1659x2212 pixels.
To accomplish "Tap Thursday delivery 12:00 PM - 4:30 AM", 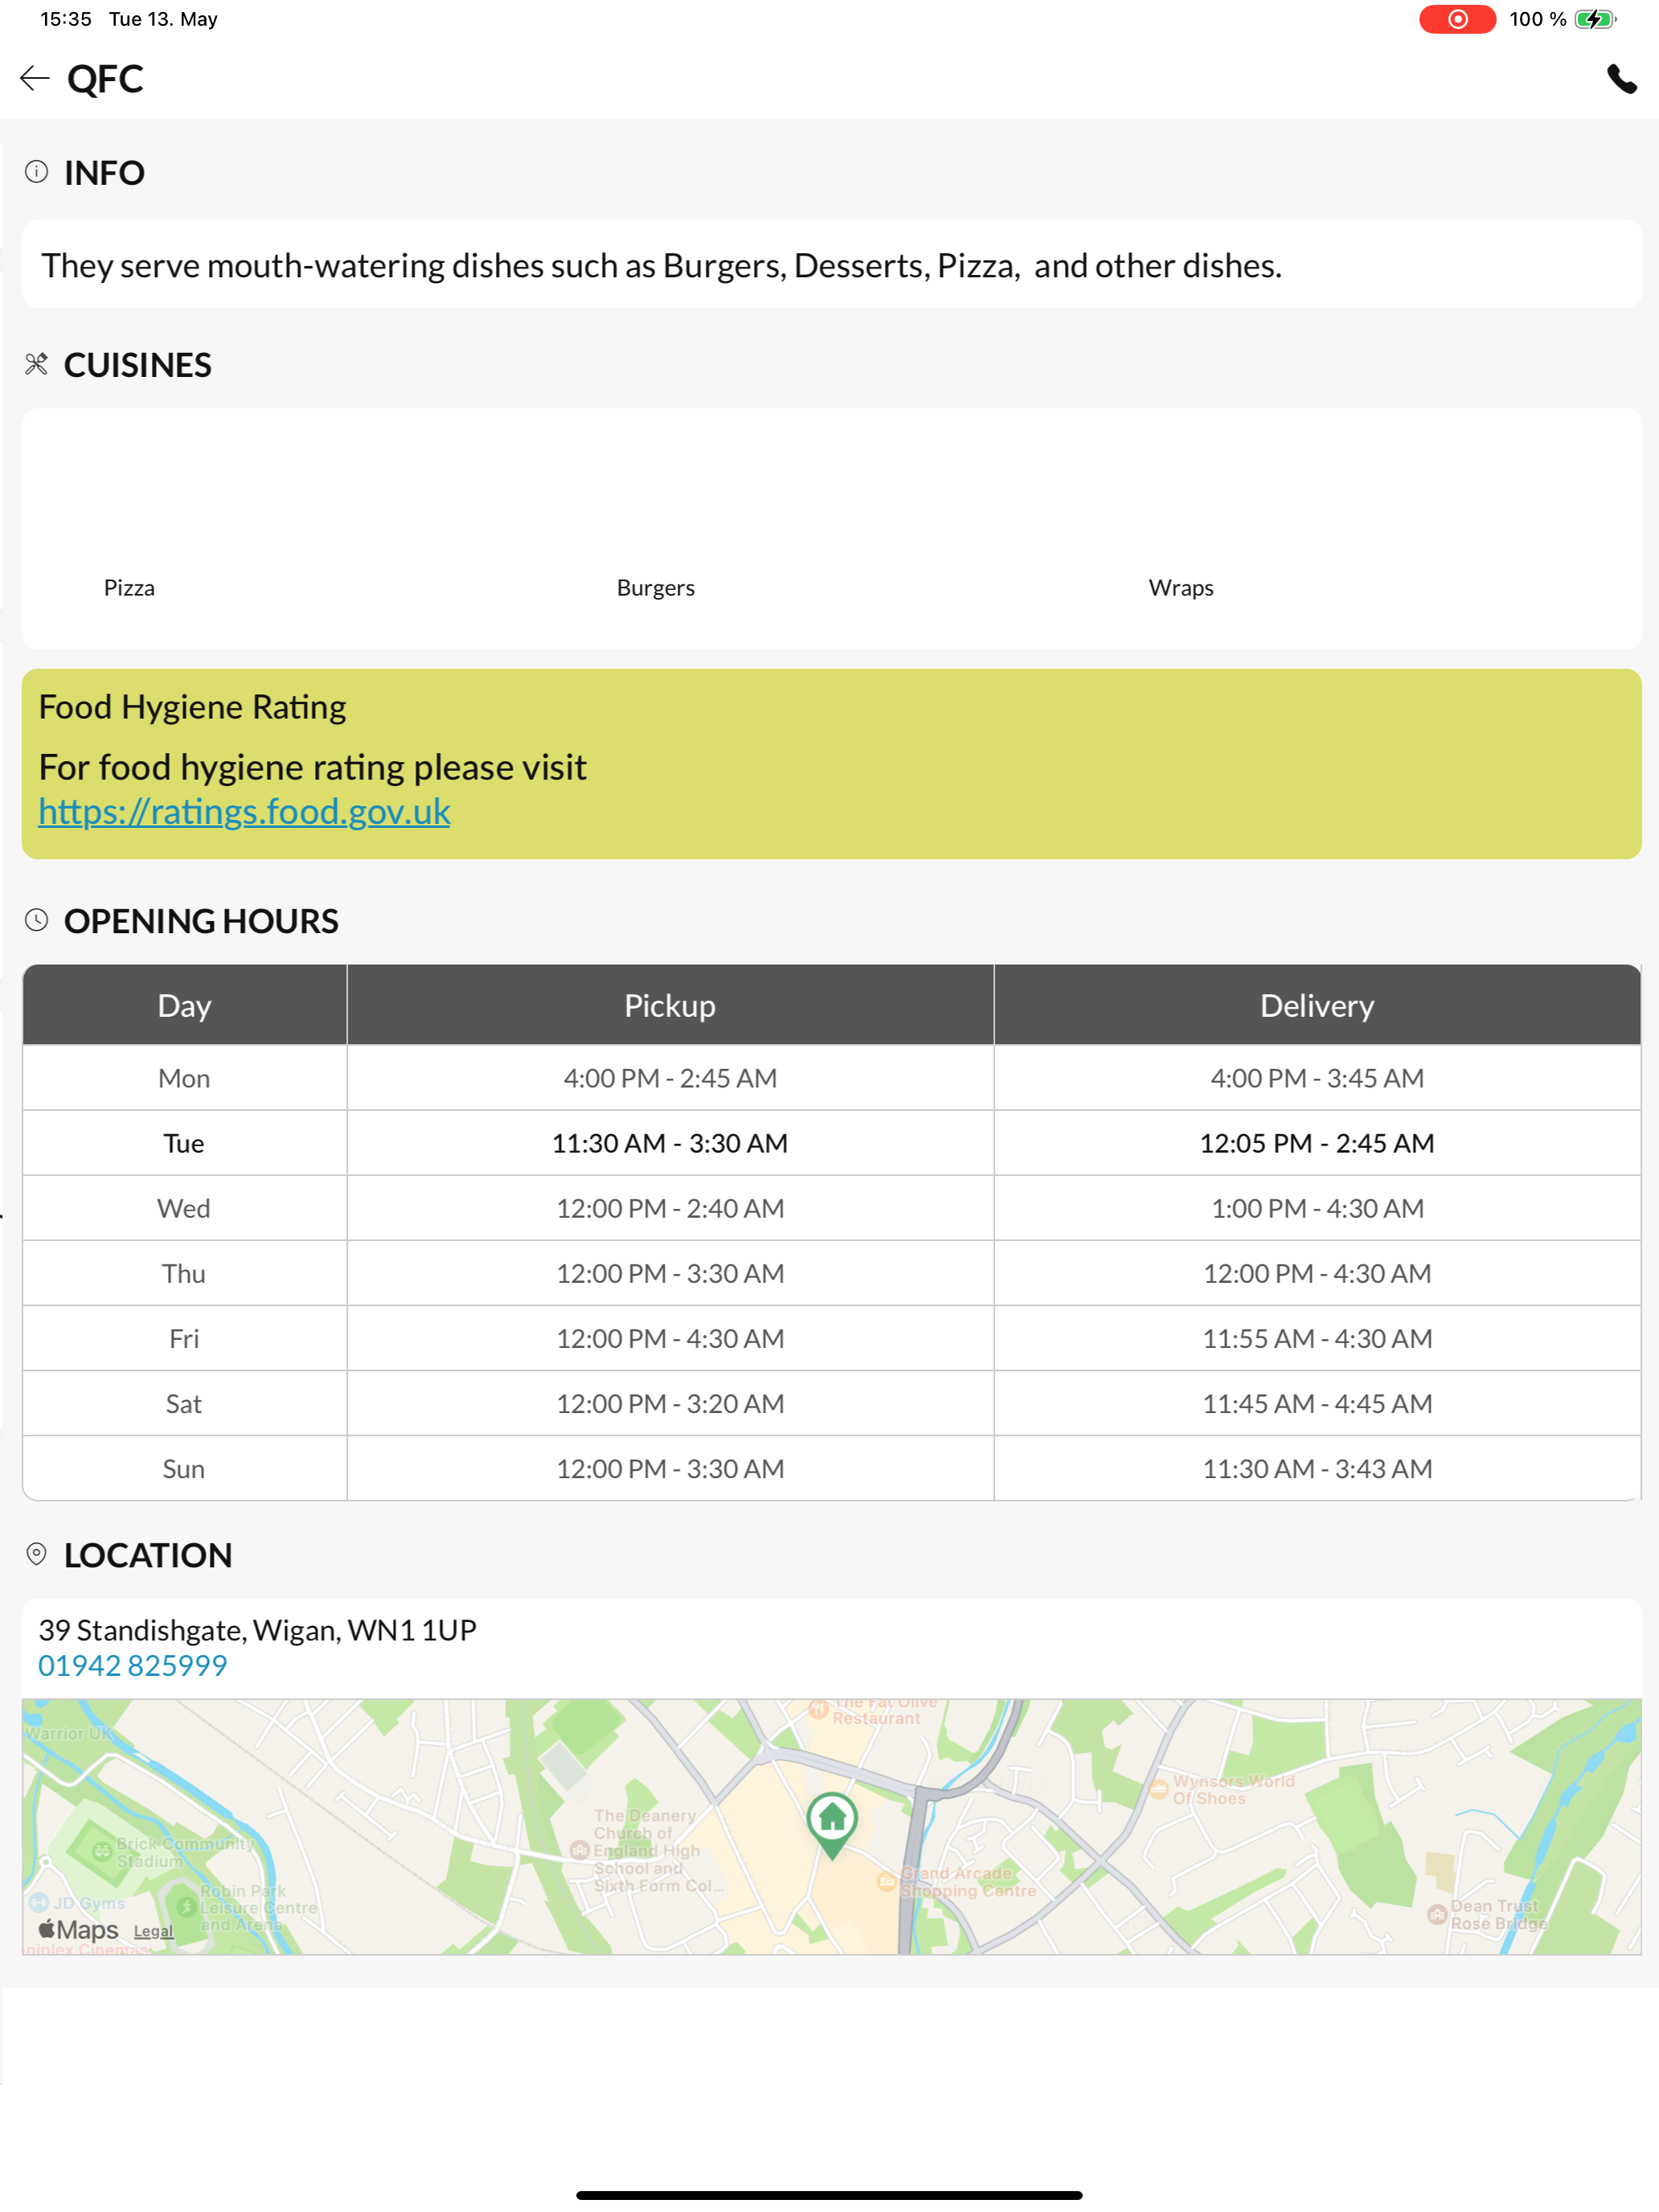I will coord(1317,1273).
